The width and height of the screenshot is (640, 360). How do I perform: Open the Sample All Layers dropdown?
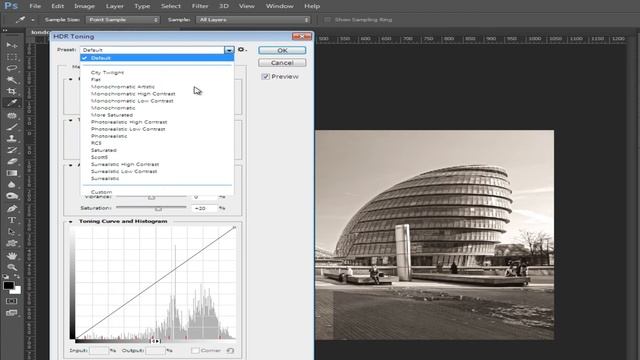click(253, 20)
